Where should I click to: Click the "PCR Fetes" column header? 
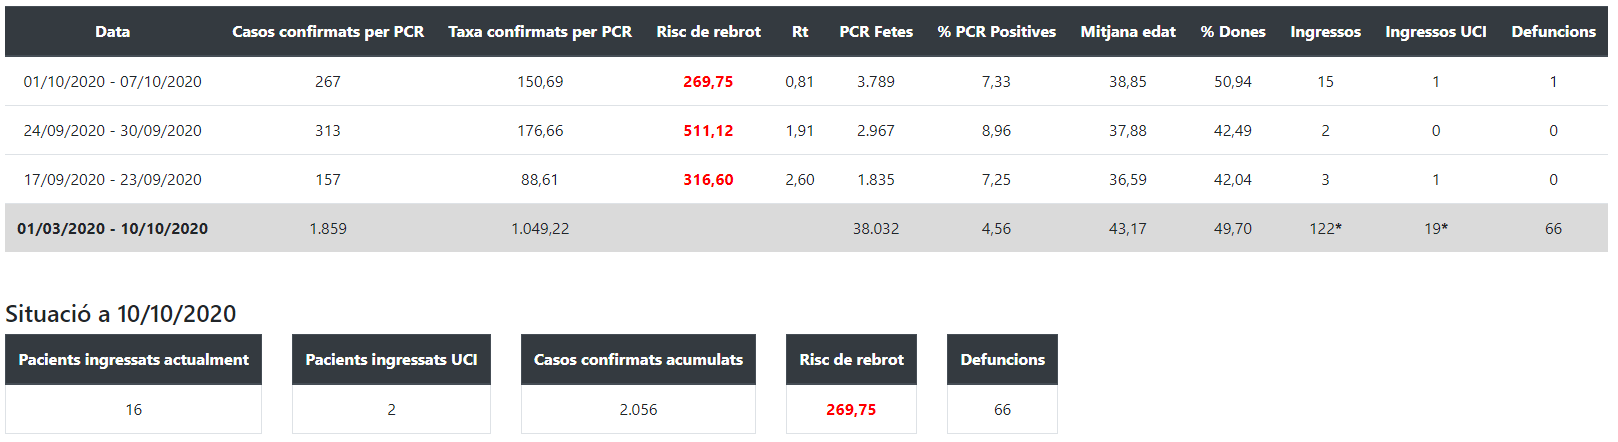876,32
